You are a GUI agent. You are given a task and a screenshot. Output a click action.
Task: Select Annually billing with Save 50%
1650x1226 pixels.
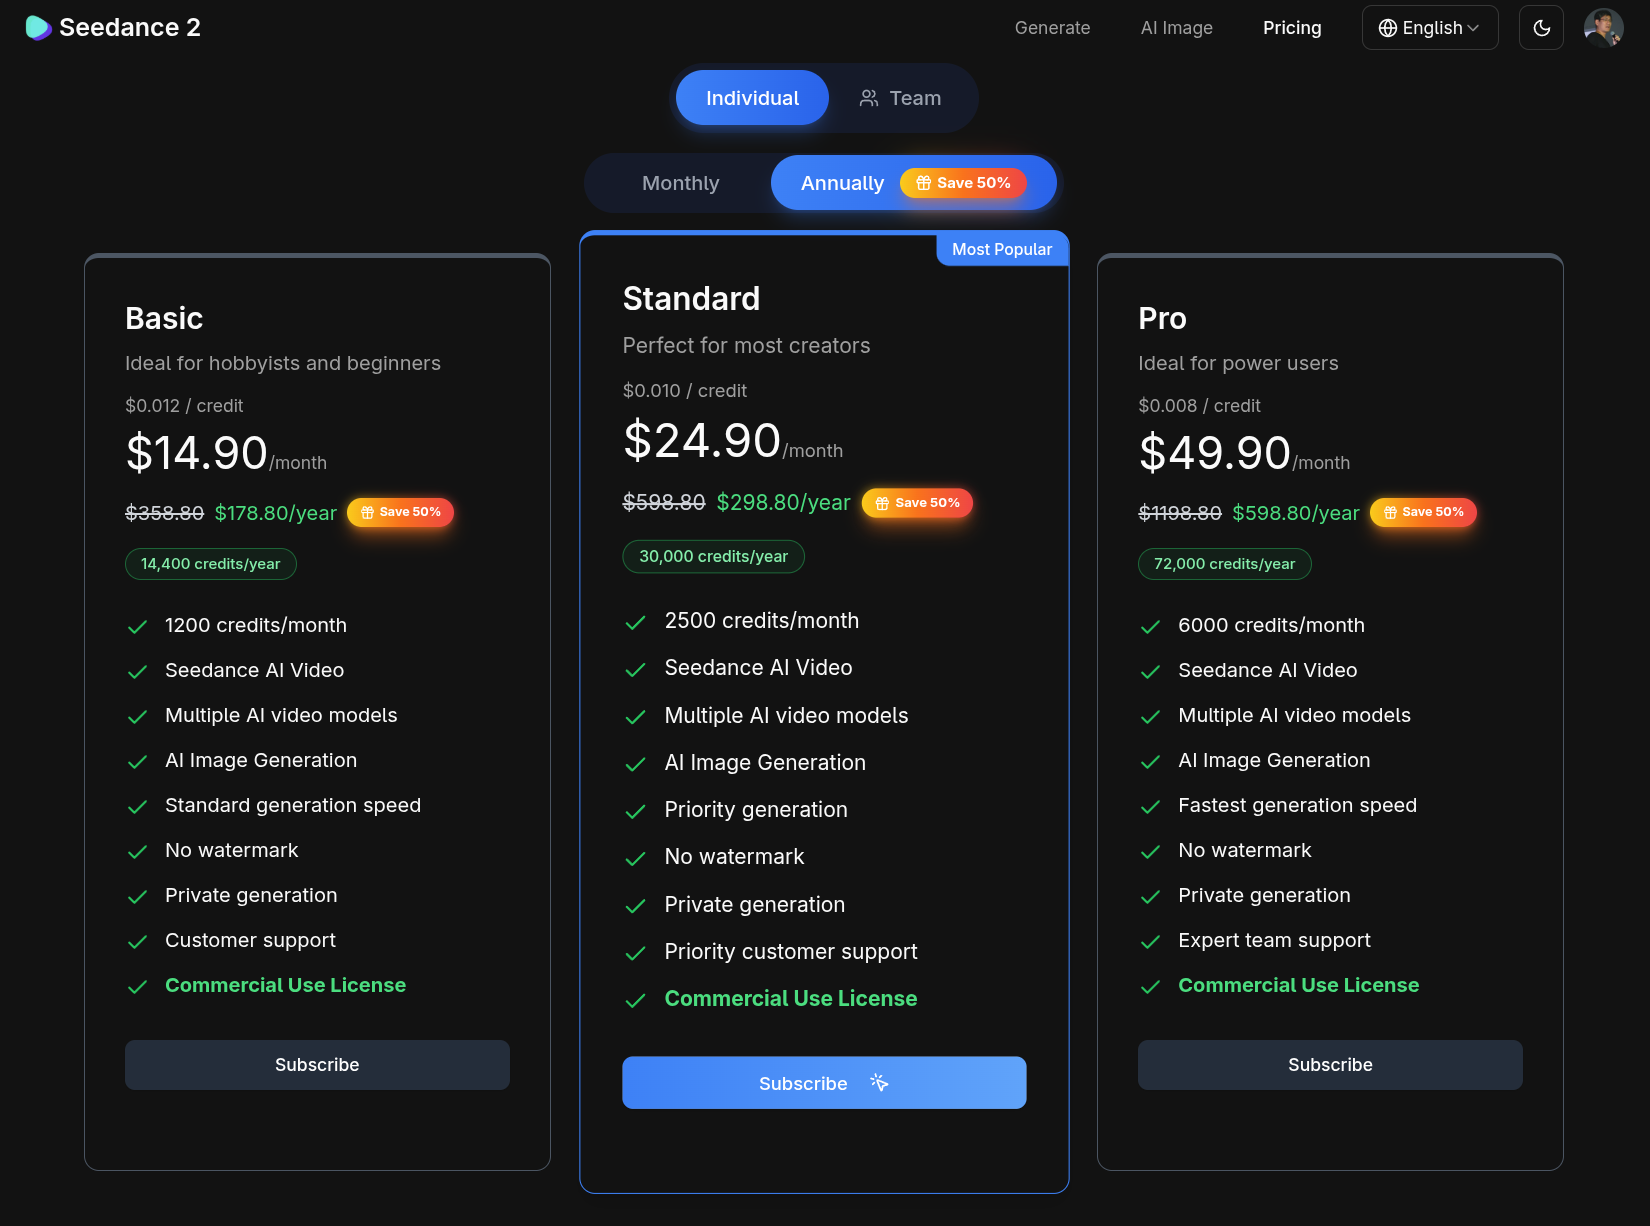(x=842, y=182)
